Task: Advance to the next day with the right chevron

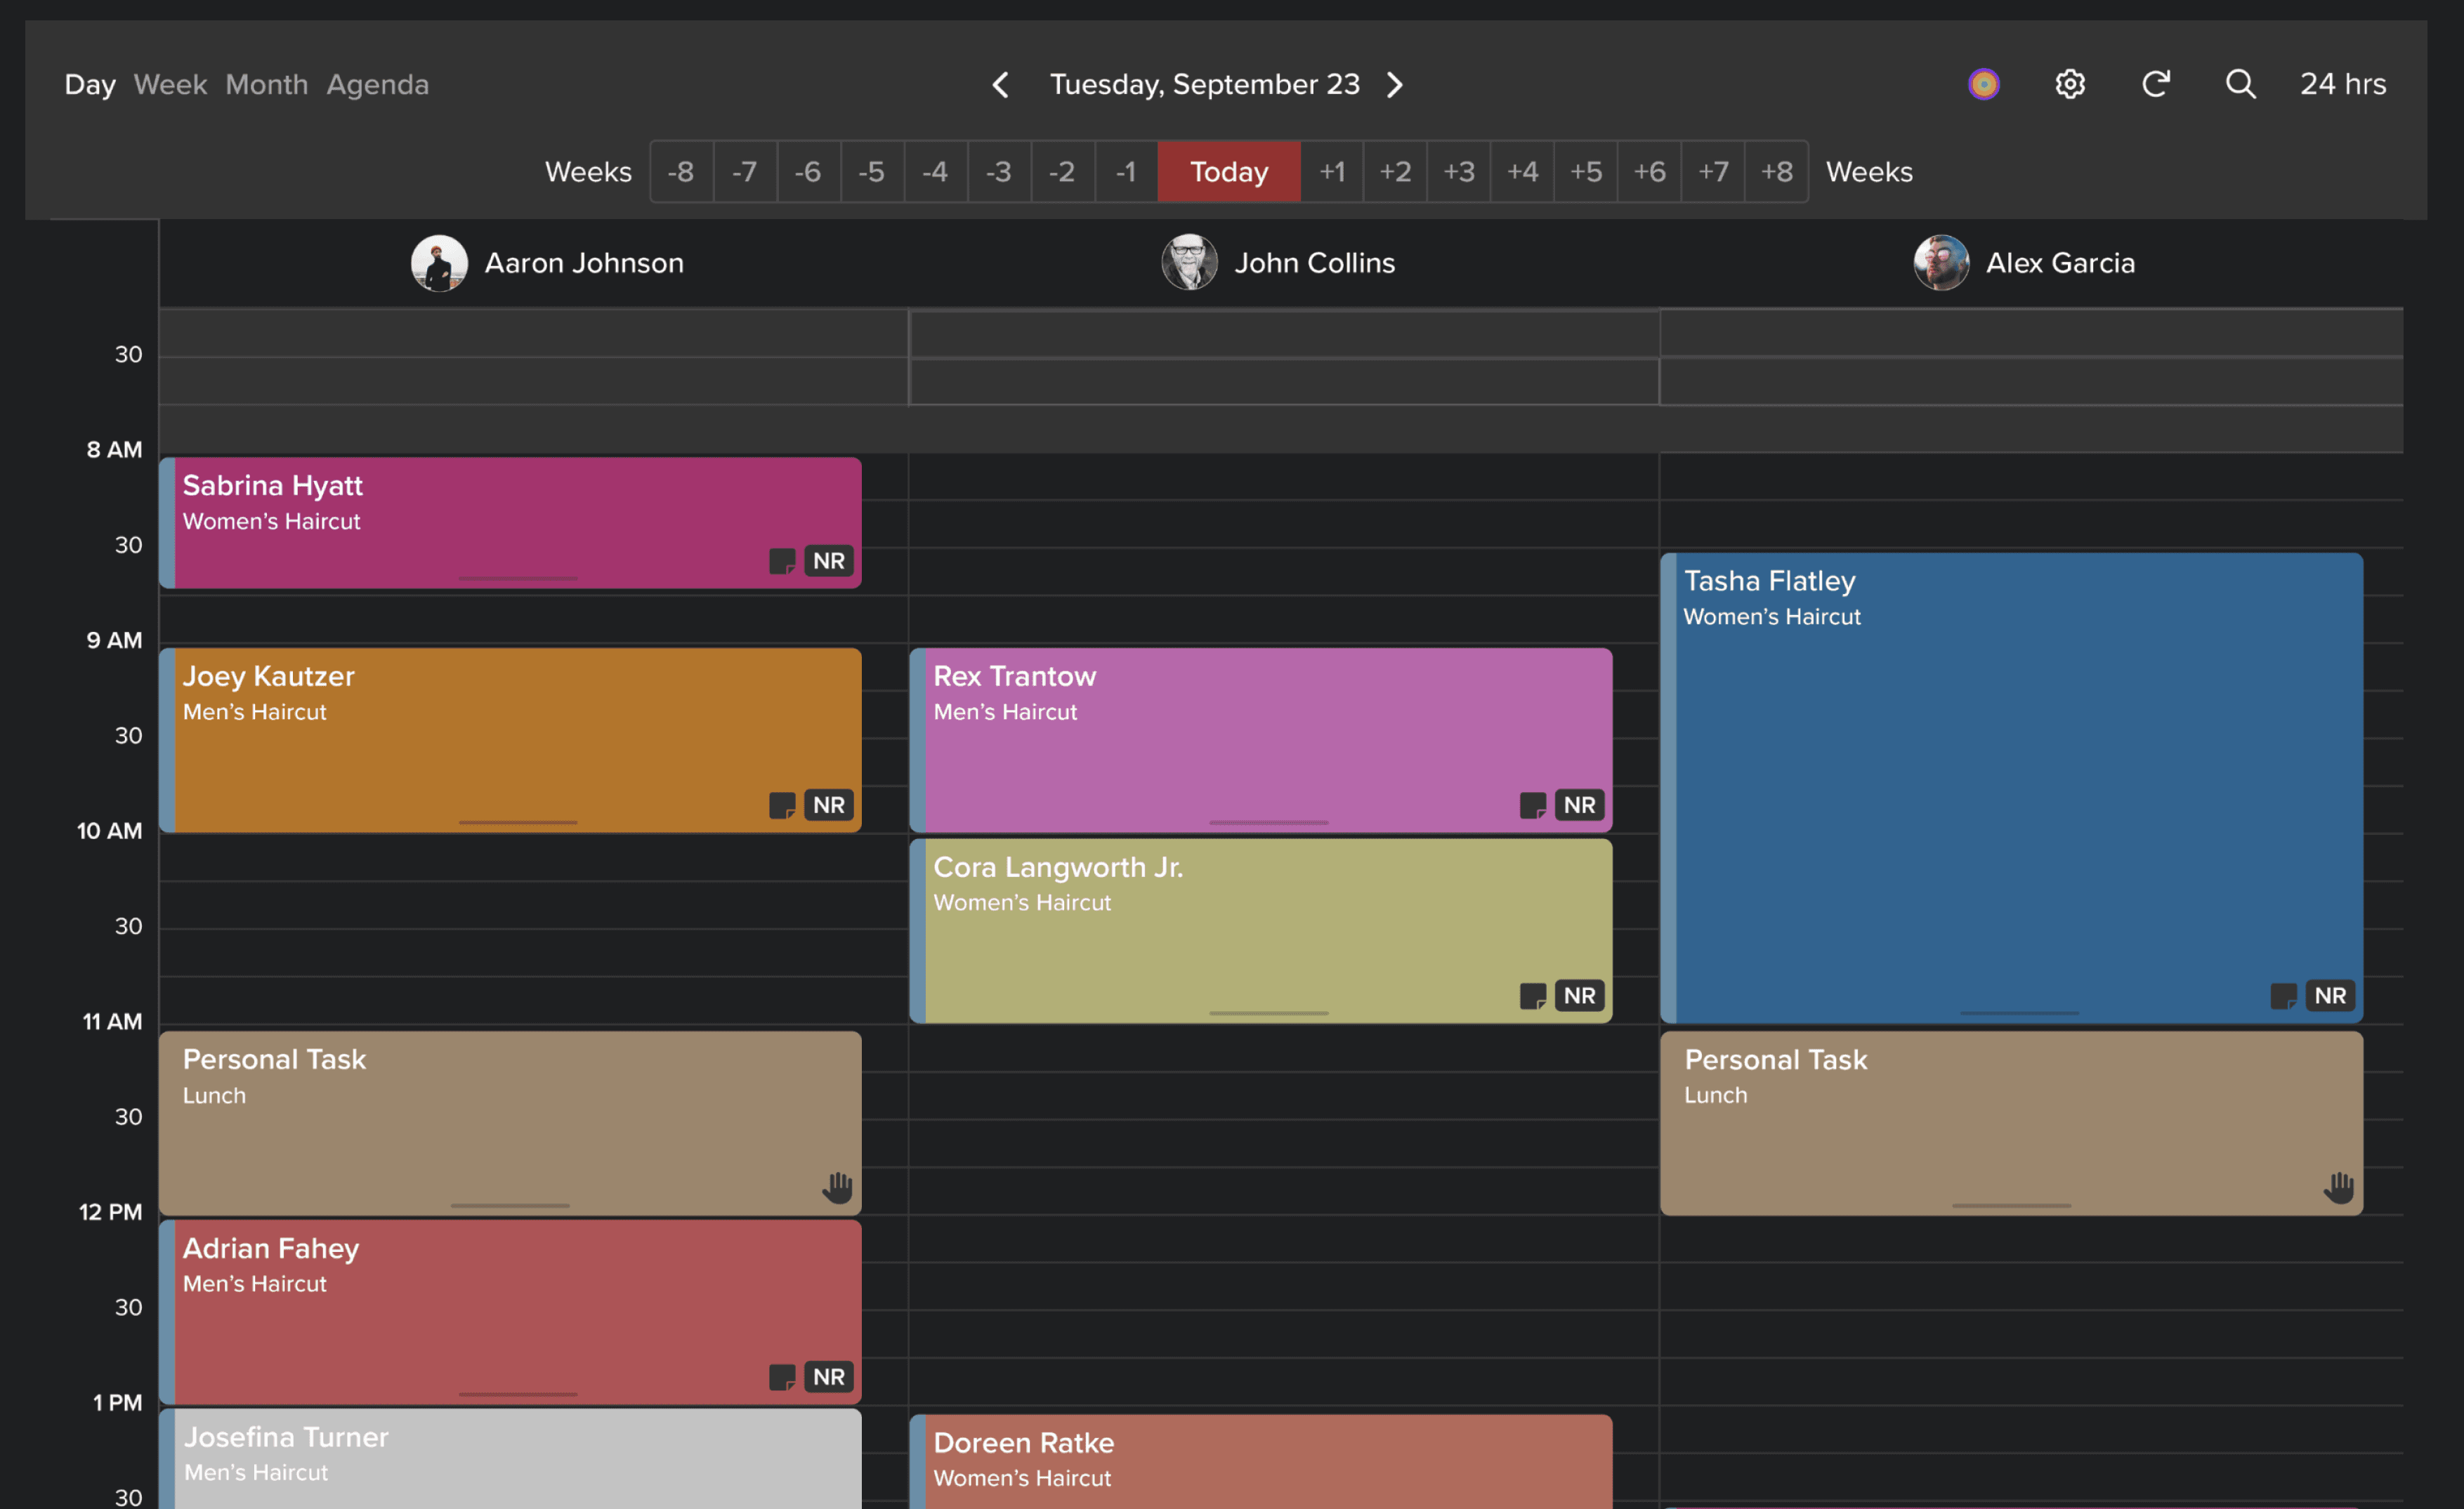Action: (x=1395, y=84)
